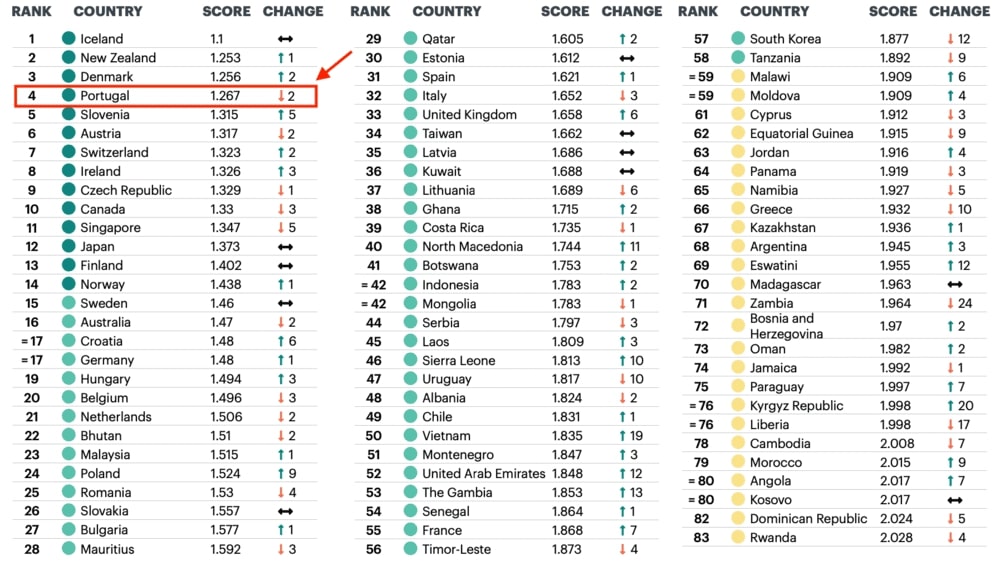Click the COUNTRY header above Iceland
The height and width of the screenshot is (561, 1000).
tap(108, 12)
